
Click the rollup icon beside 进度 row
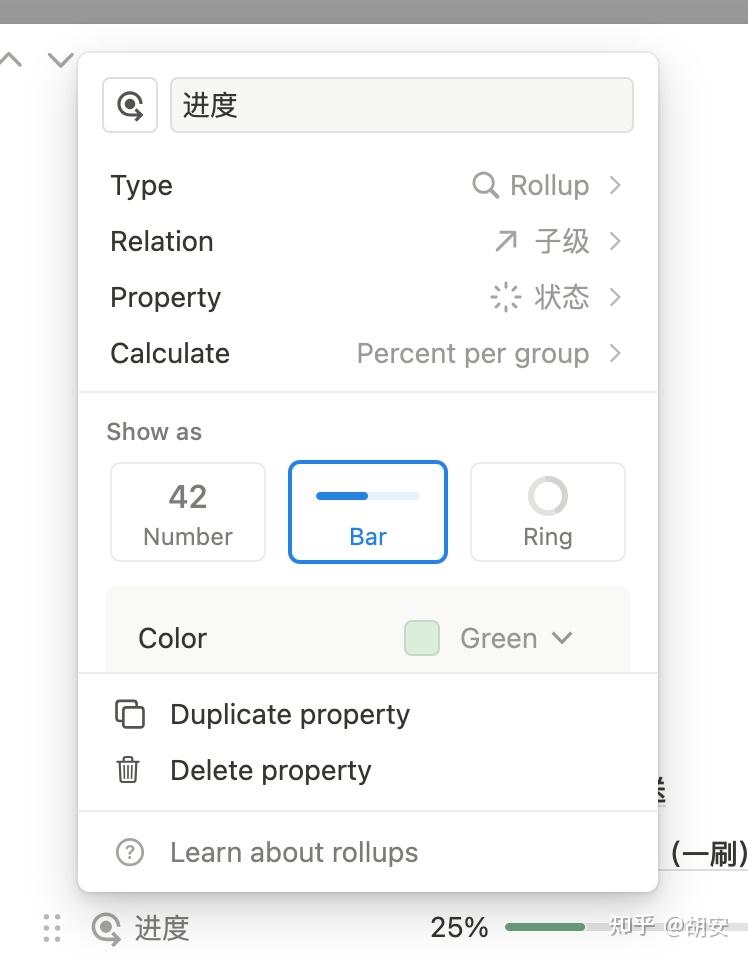(x=106, y=928)
